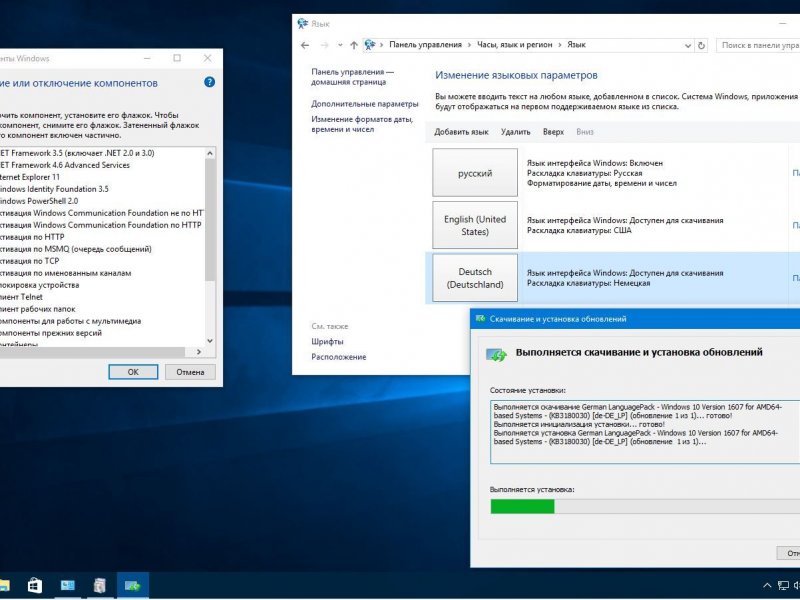Click Панель управления in the breadcrumb
The width and height of the screenshot is (800, 600).
coord(425,45)
